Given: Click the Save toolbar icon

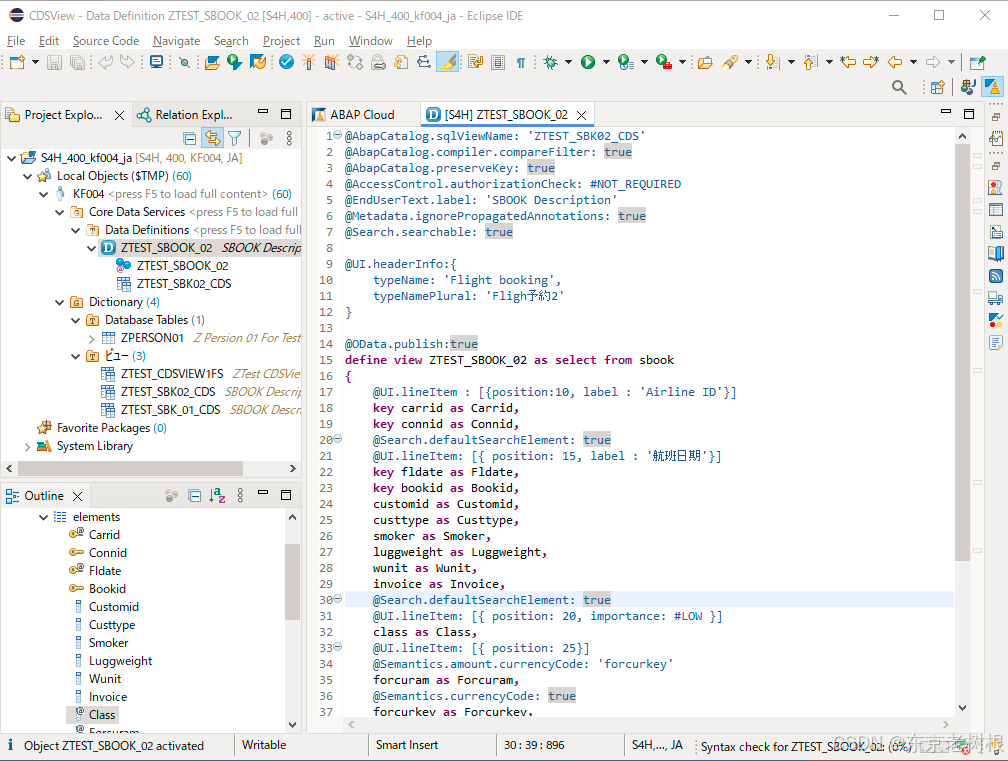Looking at the screenshot, I should [55, 62].
